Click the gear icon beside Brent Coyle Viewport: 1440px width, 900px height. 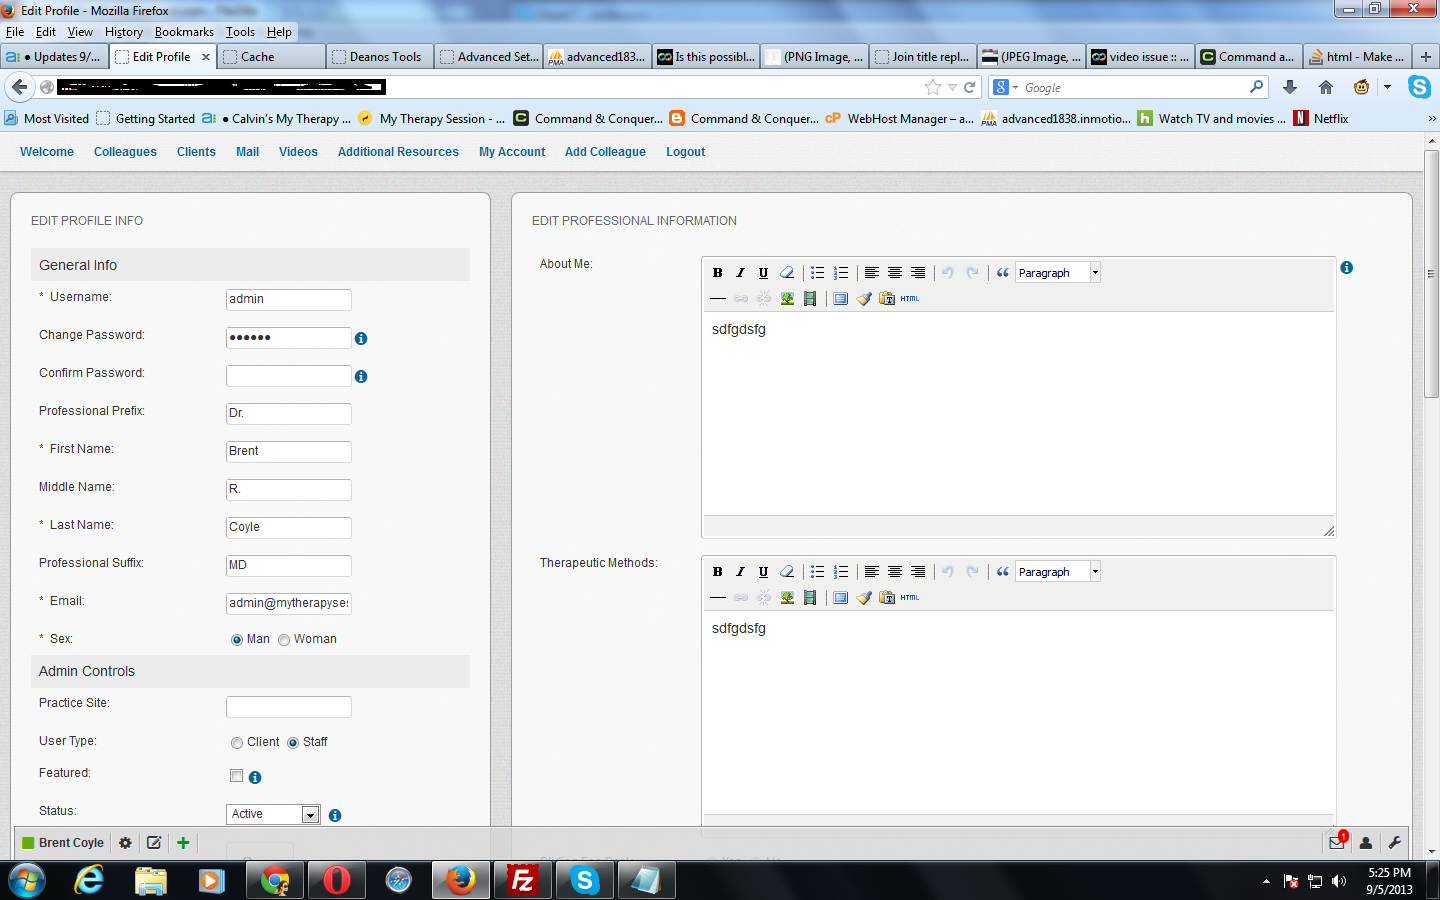point(125,843)
